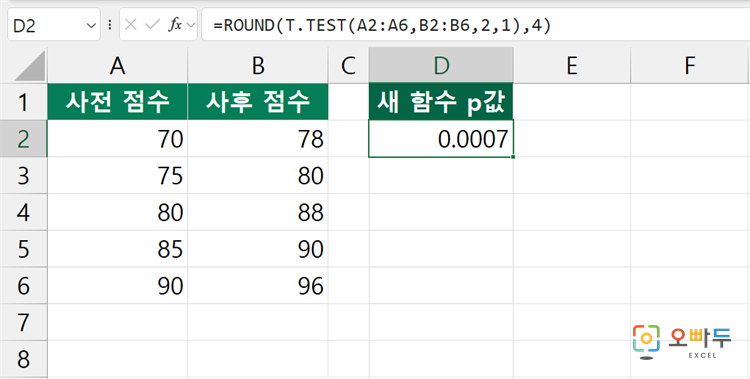
Task: Select row 8 header
Action: pos(23,359)
